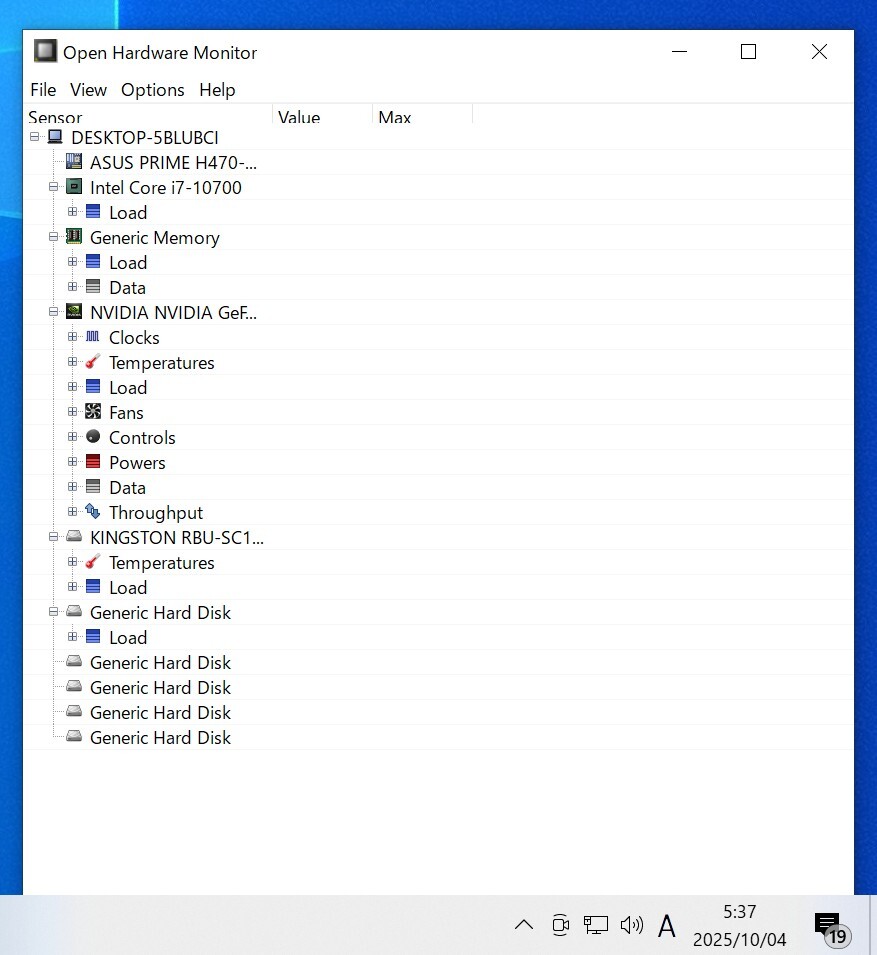This screenshot has width=877, height=955.
Task: Open the Help menu
Action: pos(217,90)
